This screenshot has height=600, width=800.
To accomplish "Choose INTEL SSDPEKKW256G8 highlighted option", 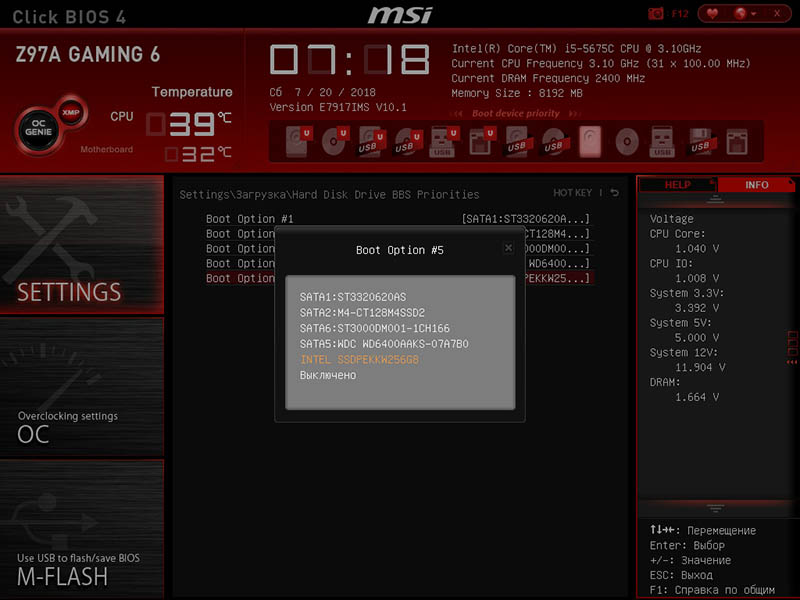I will [x=360, y=360].
